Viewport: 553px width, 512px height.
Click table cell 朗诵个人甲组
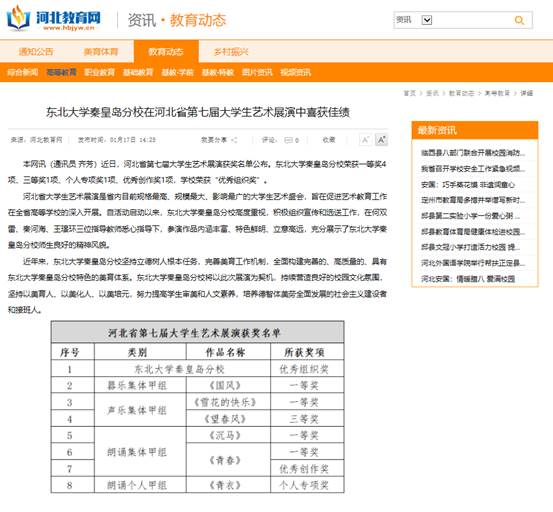(x=140, y=485)
